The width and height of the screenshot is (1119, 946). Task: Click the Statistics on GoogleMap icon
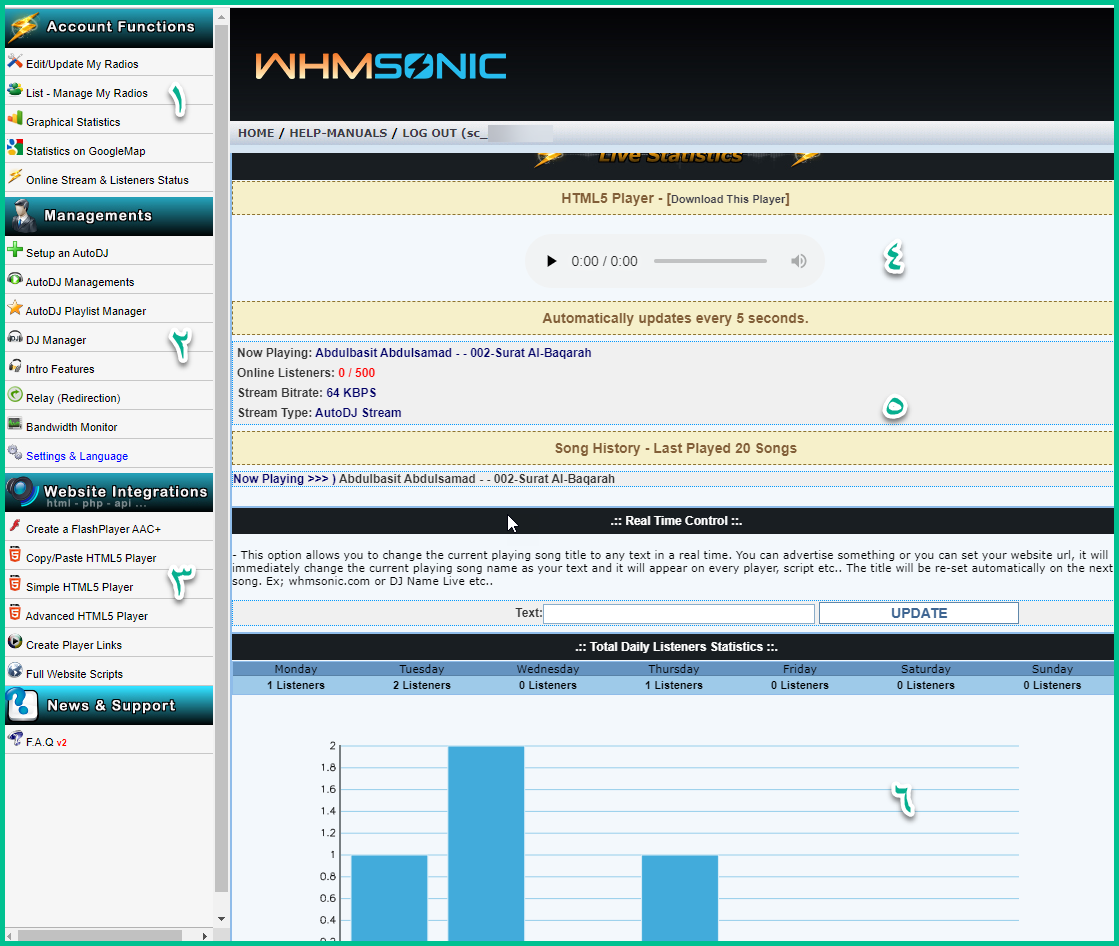pos(14,149)
